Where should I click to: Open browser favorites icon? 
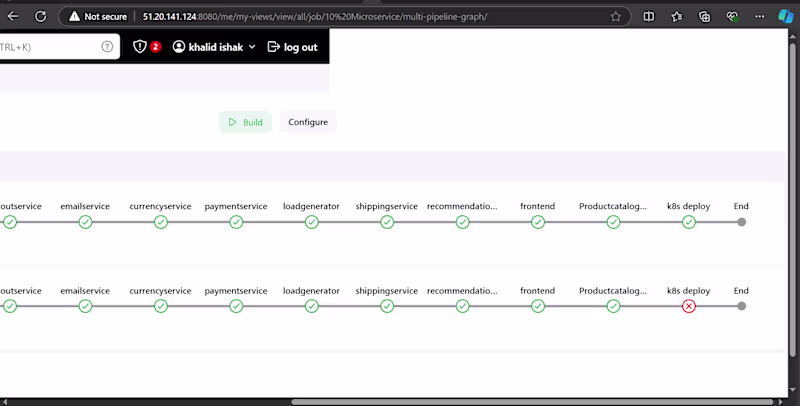[677, 16]
